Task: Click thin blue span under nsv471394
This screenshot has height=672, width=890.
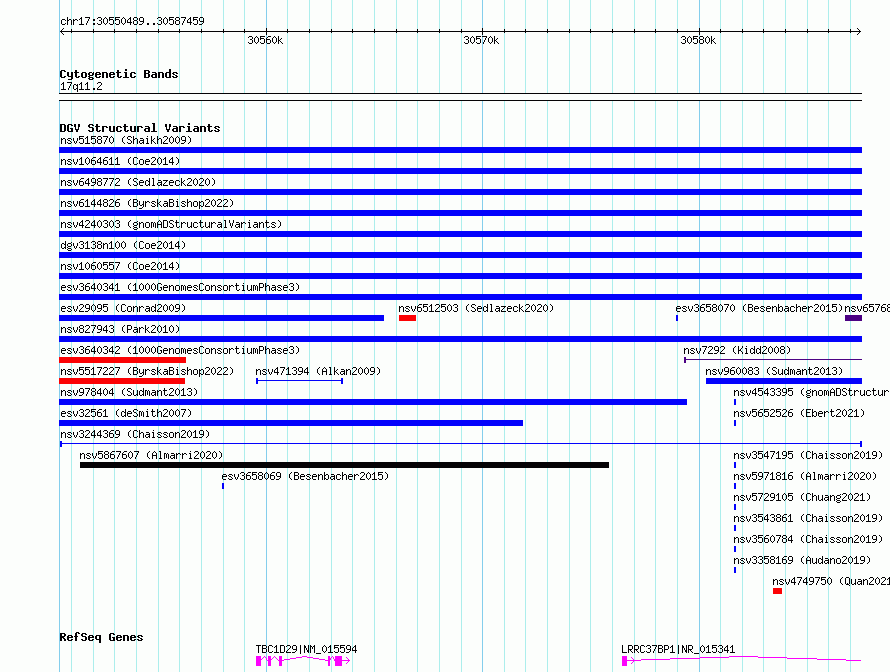Action: tap(299, 381)
